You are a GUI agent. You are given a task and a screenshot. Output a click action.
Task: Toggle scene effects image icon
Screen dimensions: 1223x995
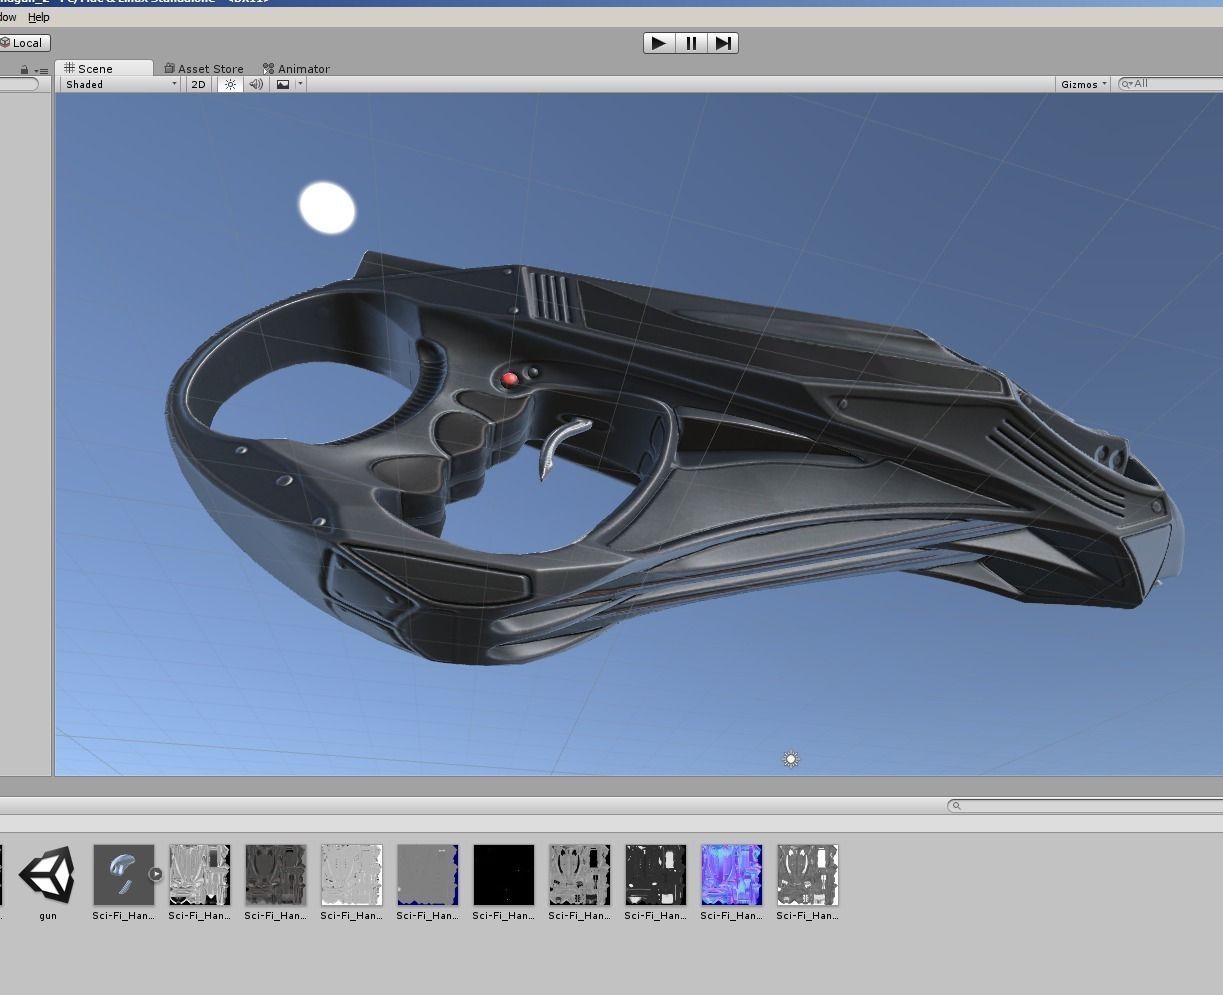[283, 85]
